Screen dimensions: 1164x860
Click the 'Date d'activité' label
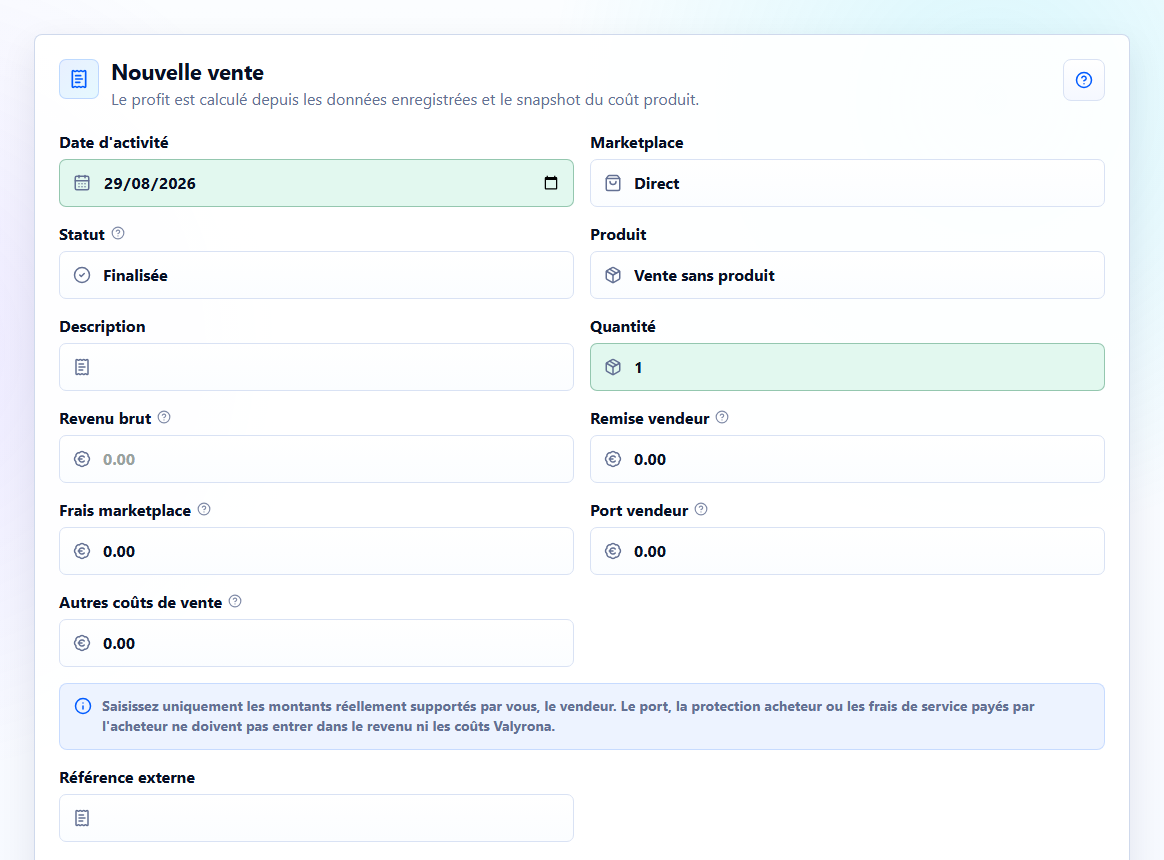[114, 143]
